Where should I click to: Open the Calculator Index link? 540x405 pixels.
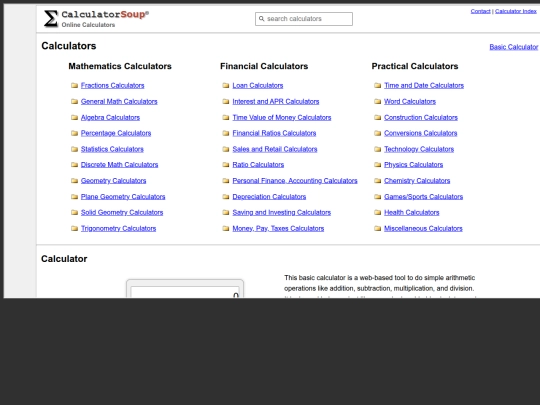[x=516, y=11]
